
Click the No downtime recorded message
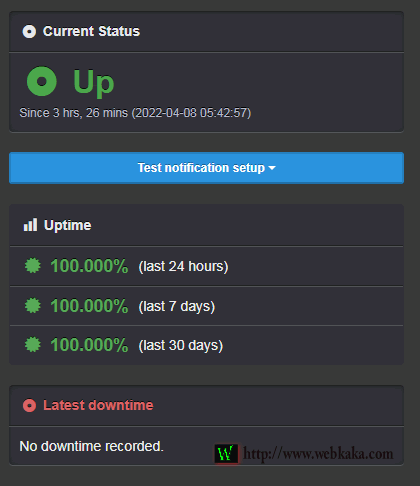coord(91,446)
